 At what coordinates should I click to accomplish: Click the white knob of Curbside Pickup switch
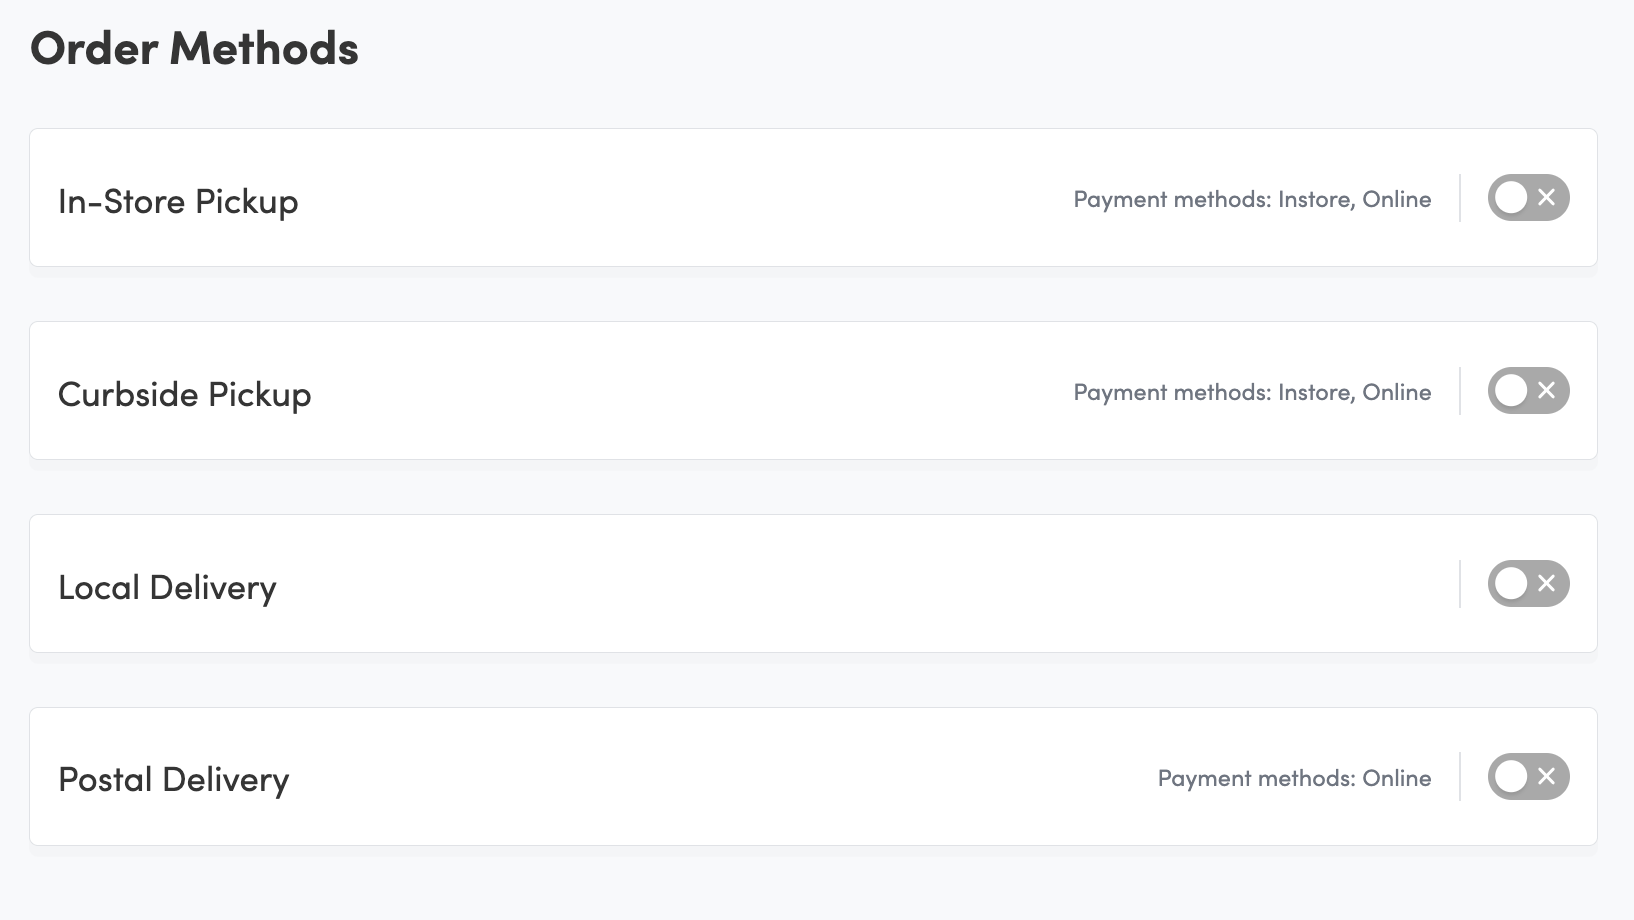pos(1511,391)
